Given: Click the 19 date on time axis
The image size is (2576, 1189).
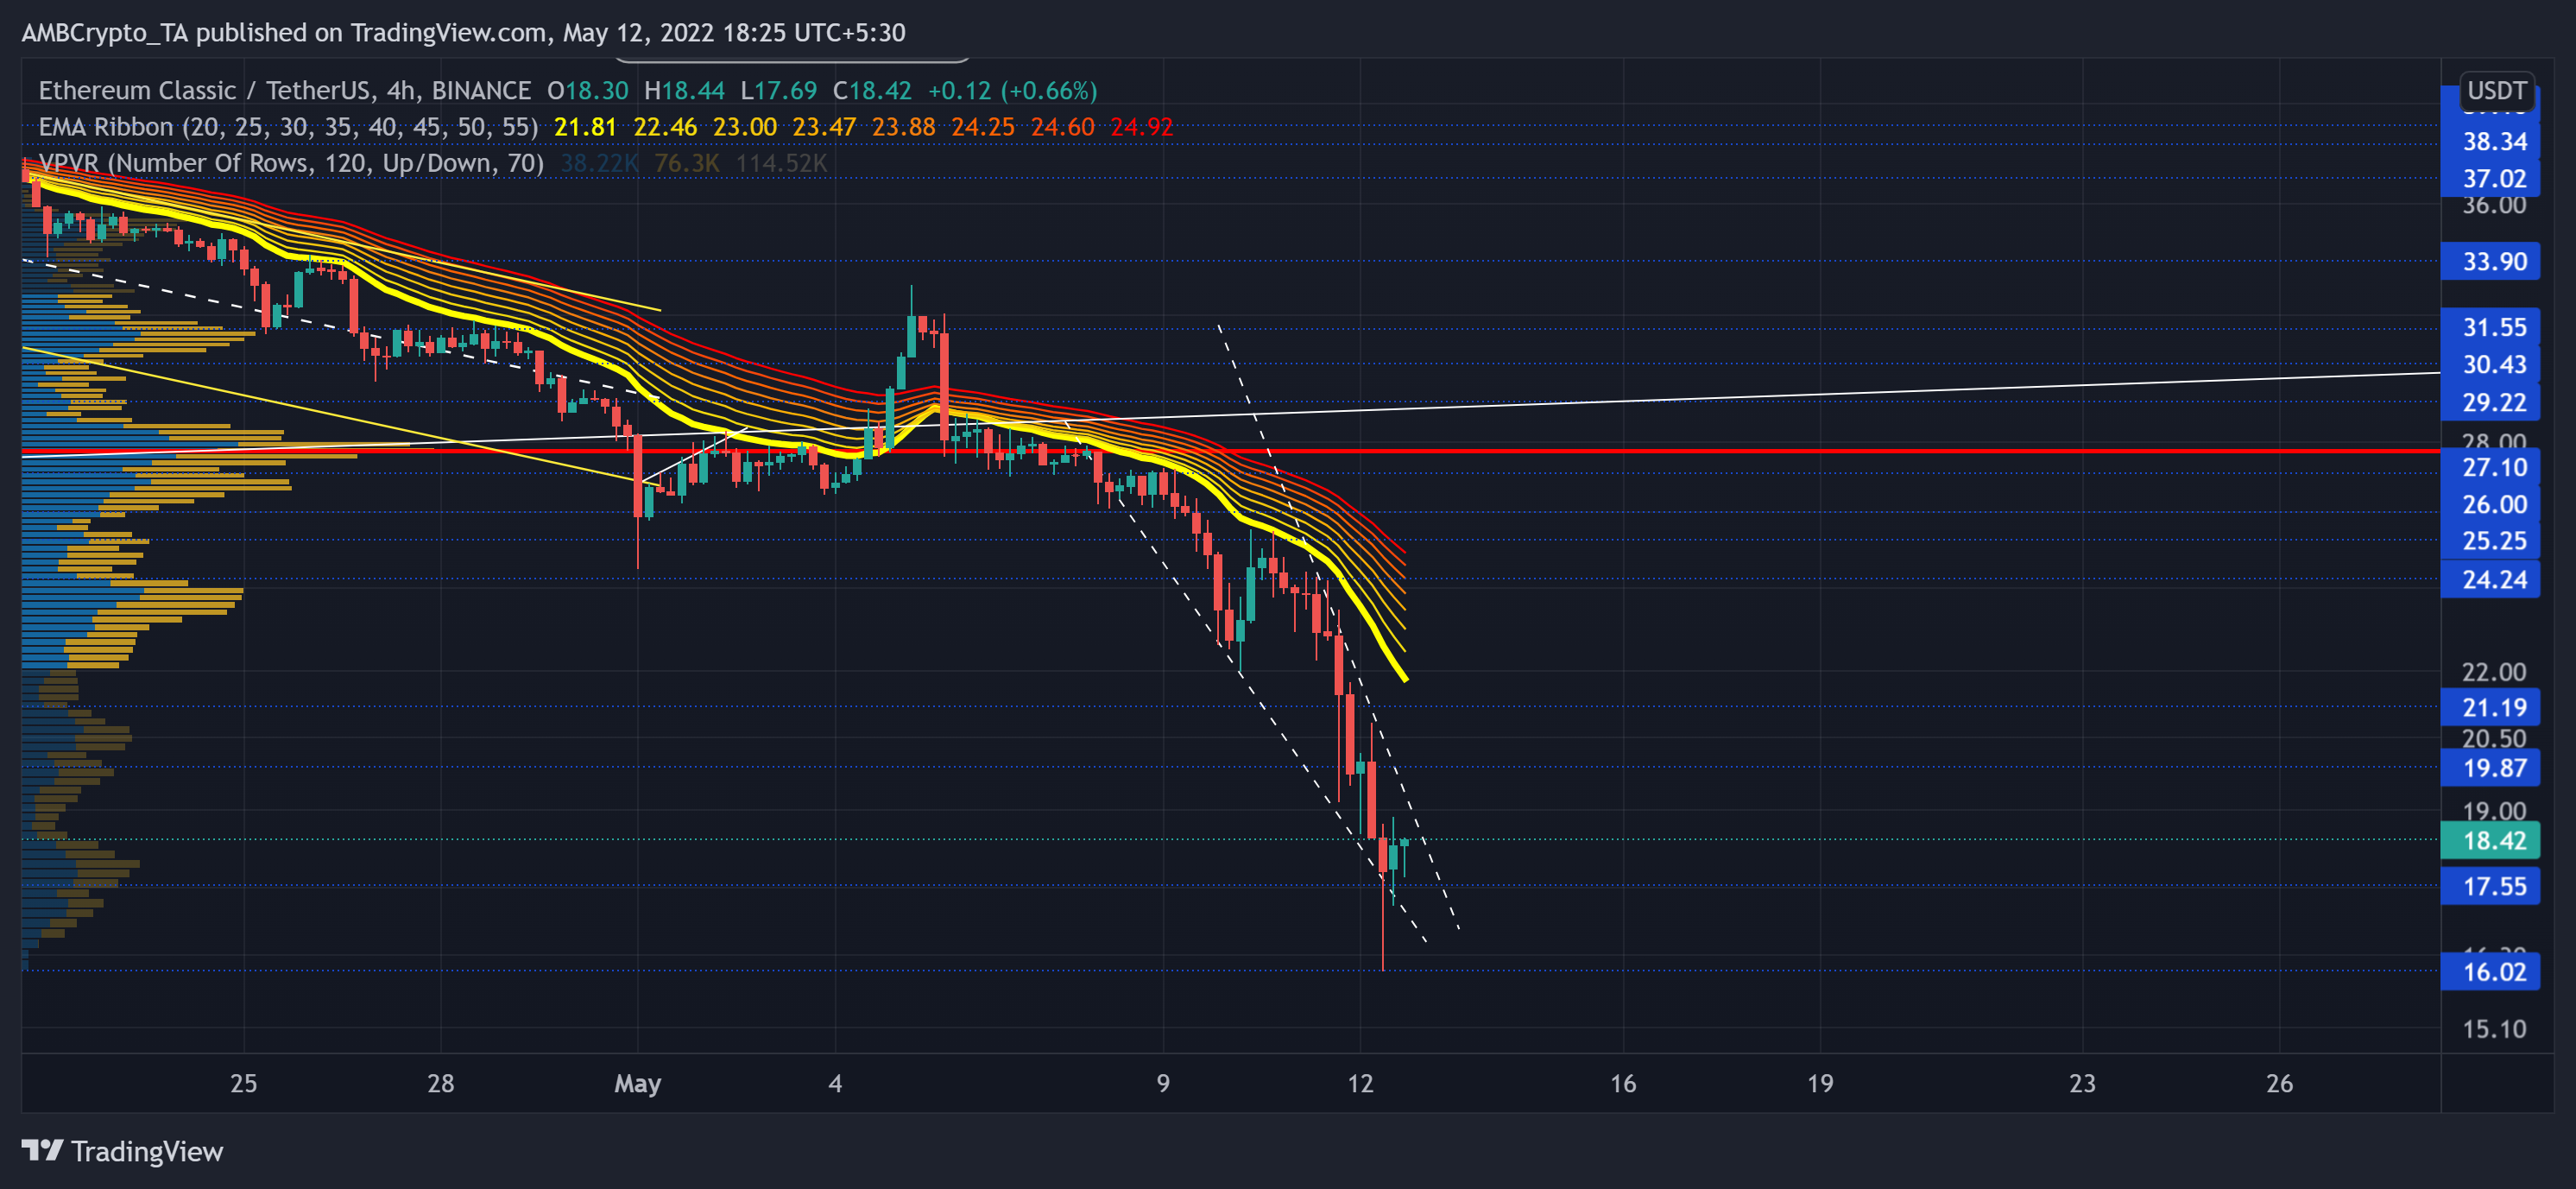Looking at the screenshot, I should coord(1820,1084).
